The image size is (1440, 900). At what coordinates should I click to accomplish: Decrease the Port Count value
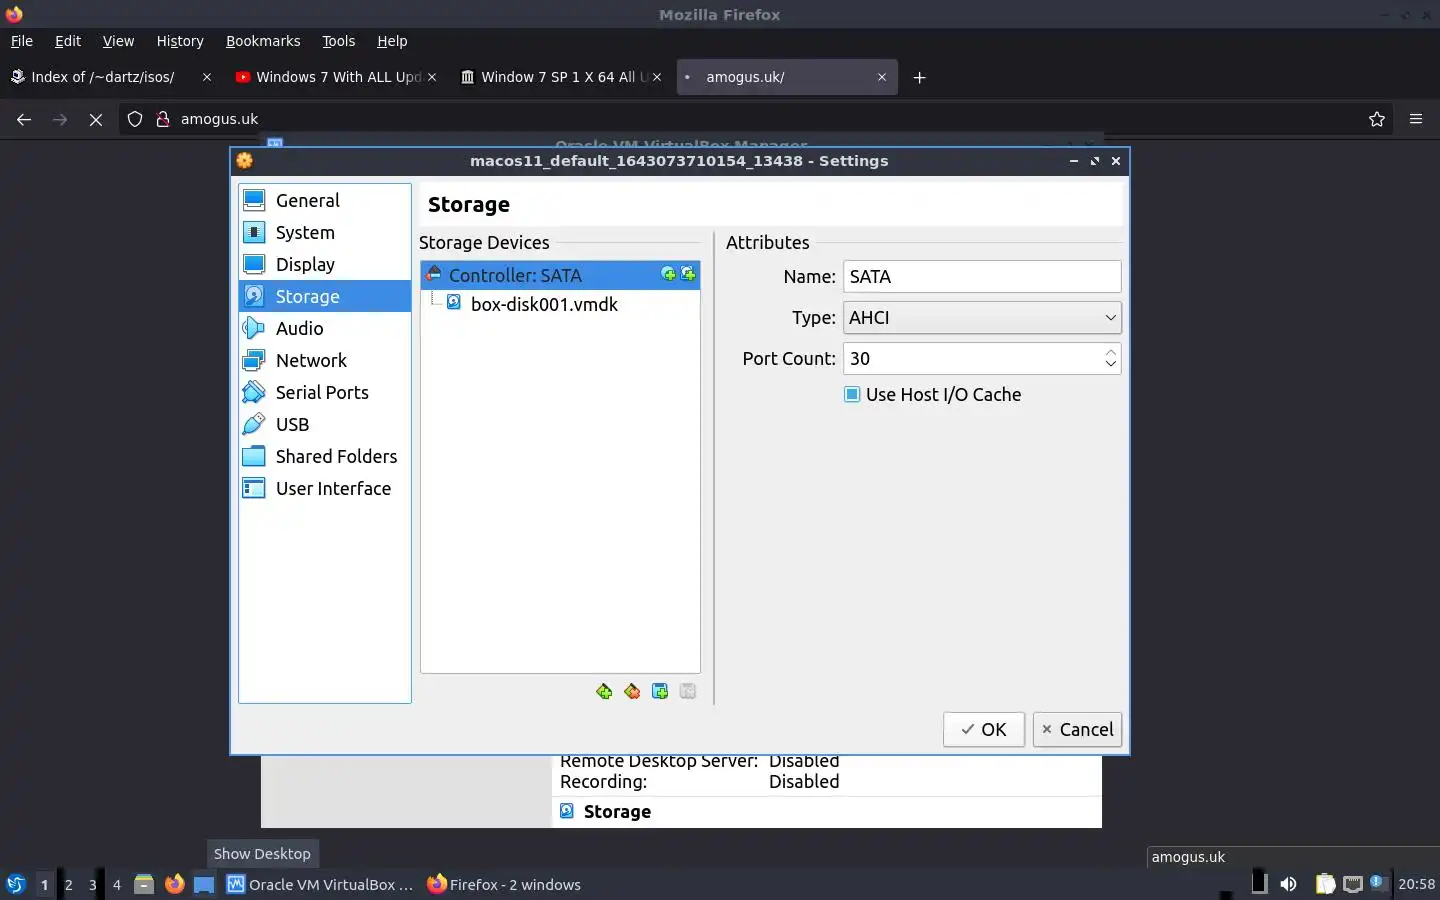pyautogui.click(x=1110, y=365)
